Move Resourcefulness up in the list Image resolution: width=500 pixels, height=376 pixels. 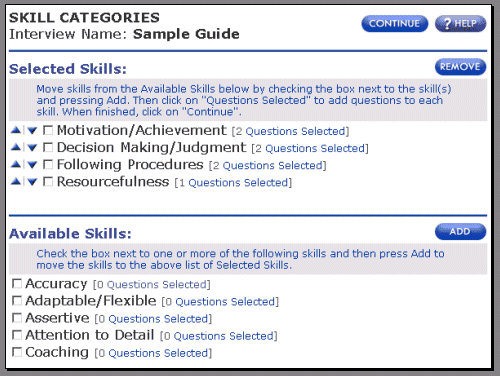16,181
